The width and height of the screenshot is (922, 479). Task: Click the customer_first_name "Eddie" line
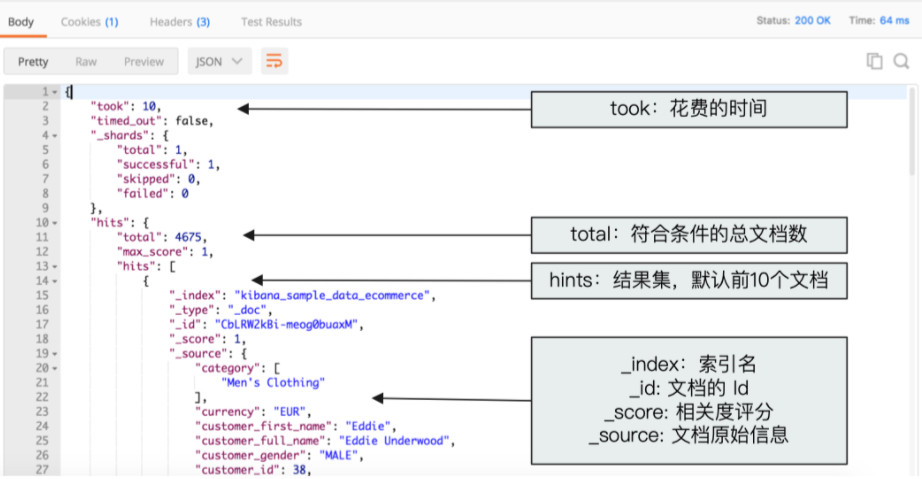pyautogui.click(x=296, y=426)
